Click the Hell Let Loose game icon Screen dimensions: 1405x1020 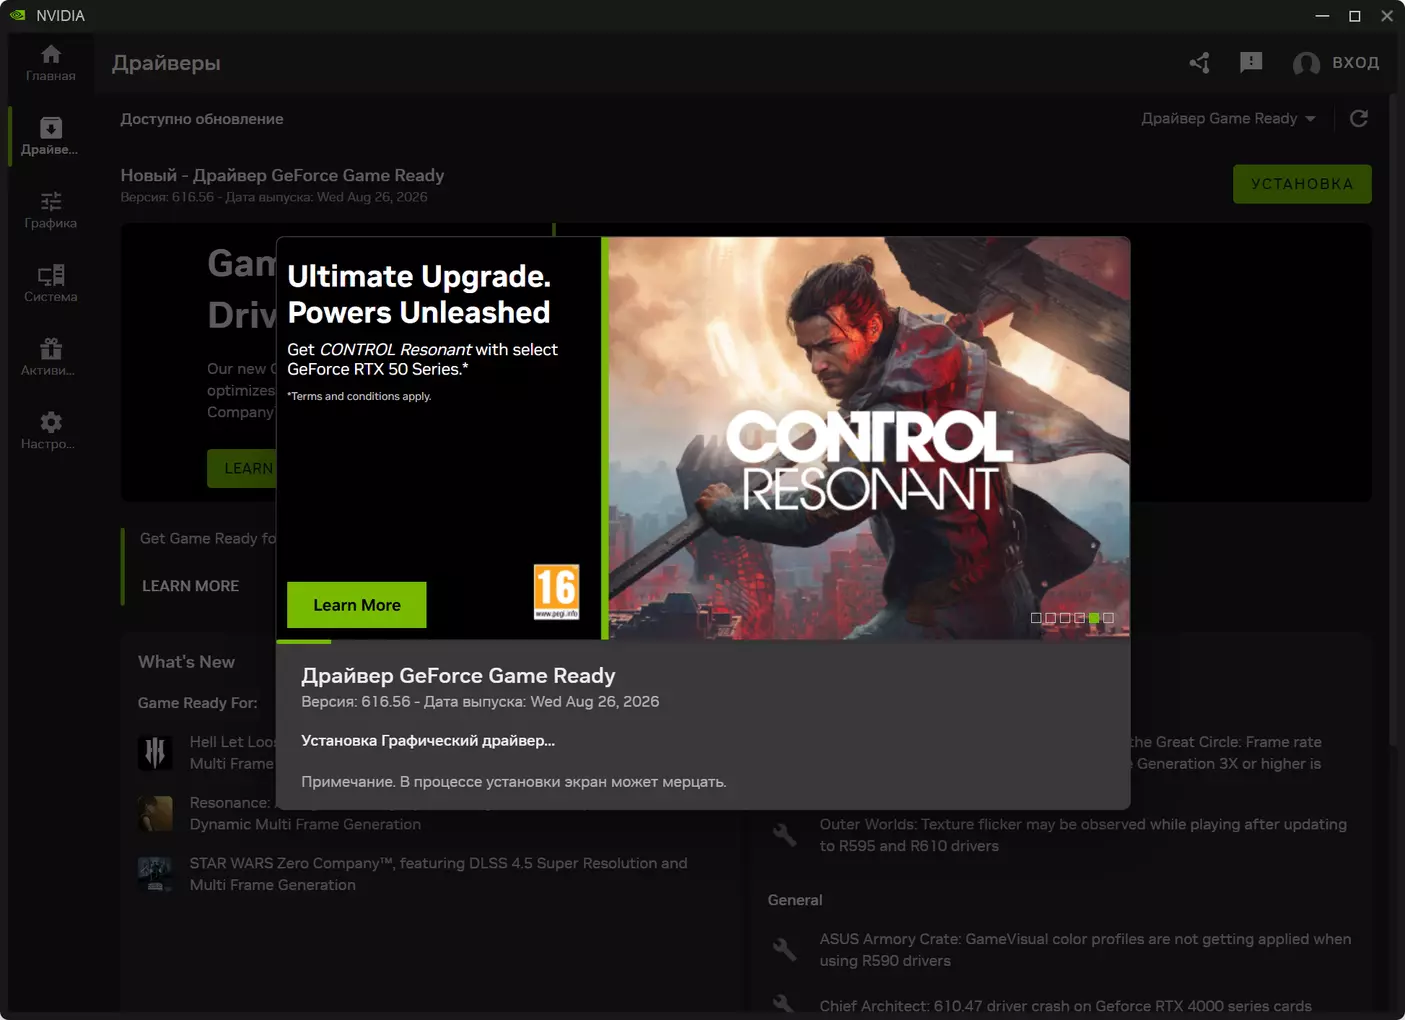coord(155,752)
